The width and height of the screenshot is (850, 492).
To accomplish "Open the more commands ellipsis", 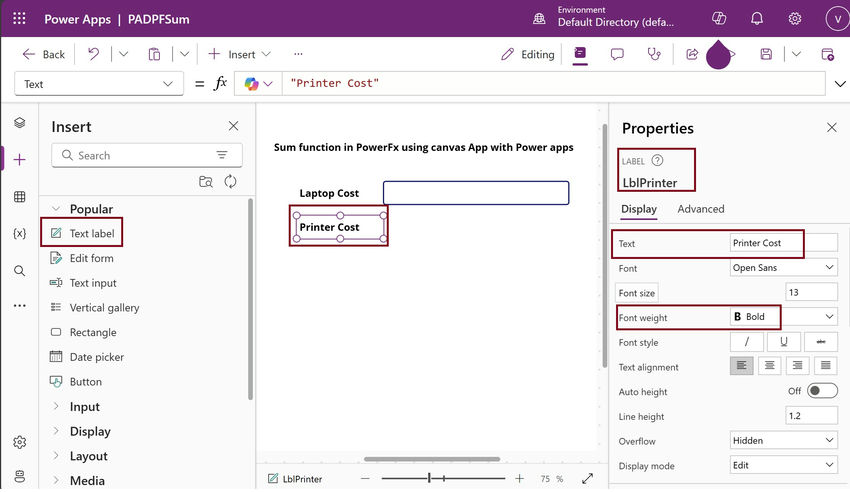I will pos(298,54).
